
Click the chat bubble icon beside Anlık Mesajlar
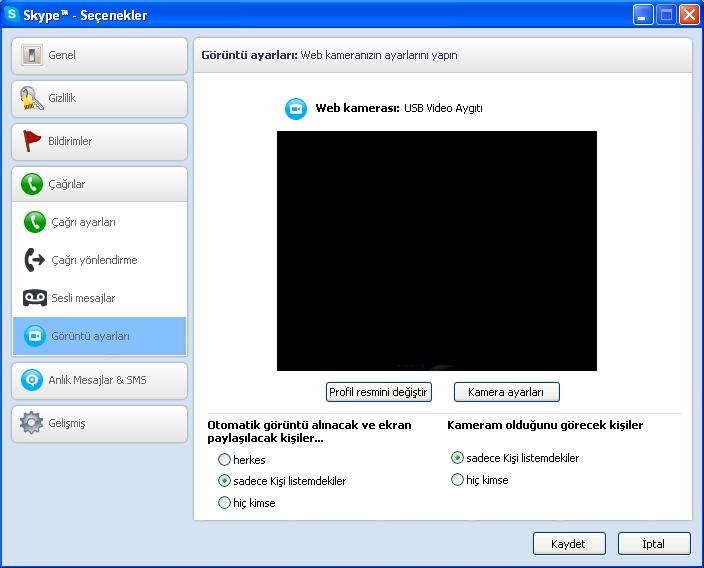pyautogui.click(x=32, y=380)
